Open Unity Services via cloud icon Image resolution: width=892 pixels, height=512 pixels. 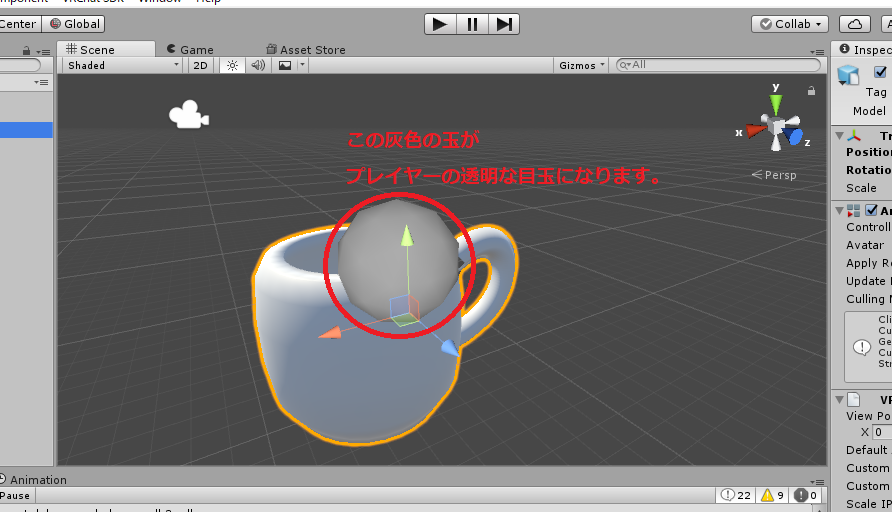pos(855,24)
